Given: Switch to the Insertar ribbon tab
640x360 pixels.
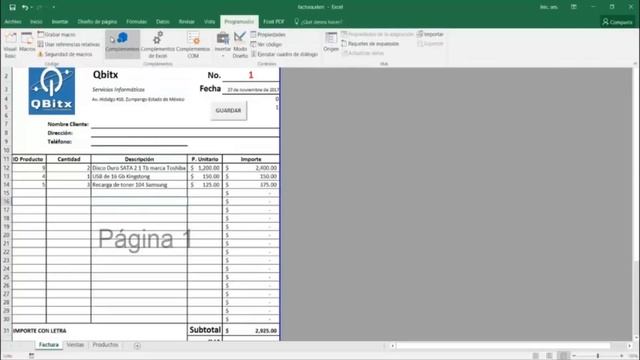Looking at the screenshot, I should coord(60,22).
